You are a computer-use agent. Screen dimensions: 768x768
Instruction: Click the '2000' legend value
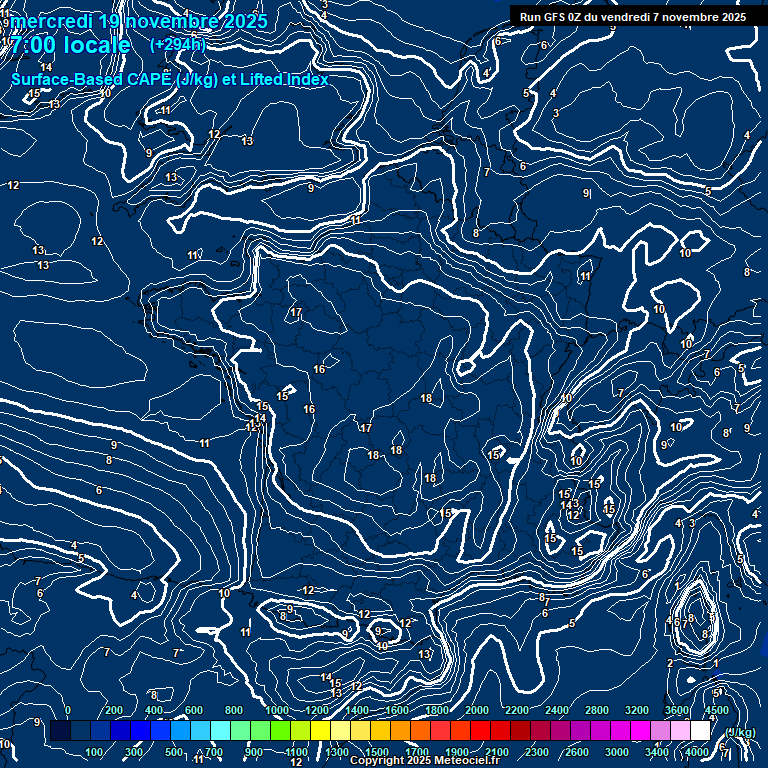click(x=477, y=710)
